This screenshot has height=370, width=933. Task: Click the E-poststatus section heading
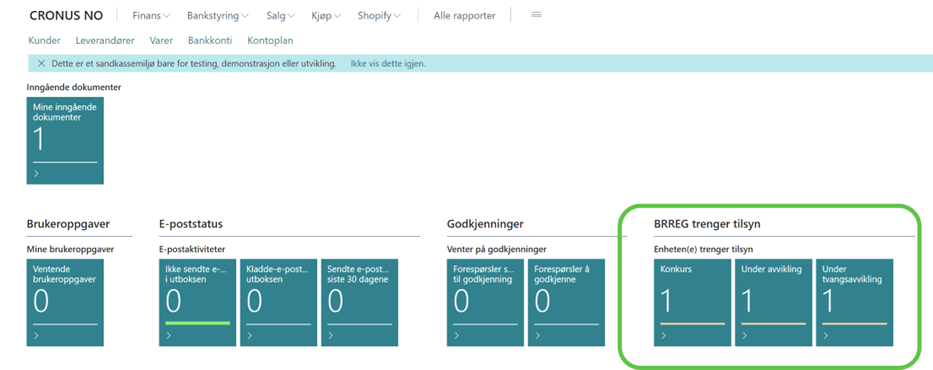pyautogui.click(x=191, y=224)
